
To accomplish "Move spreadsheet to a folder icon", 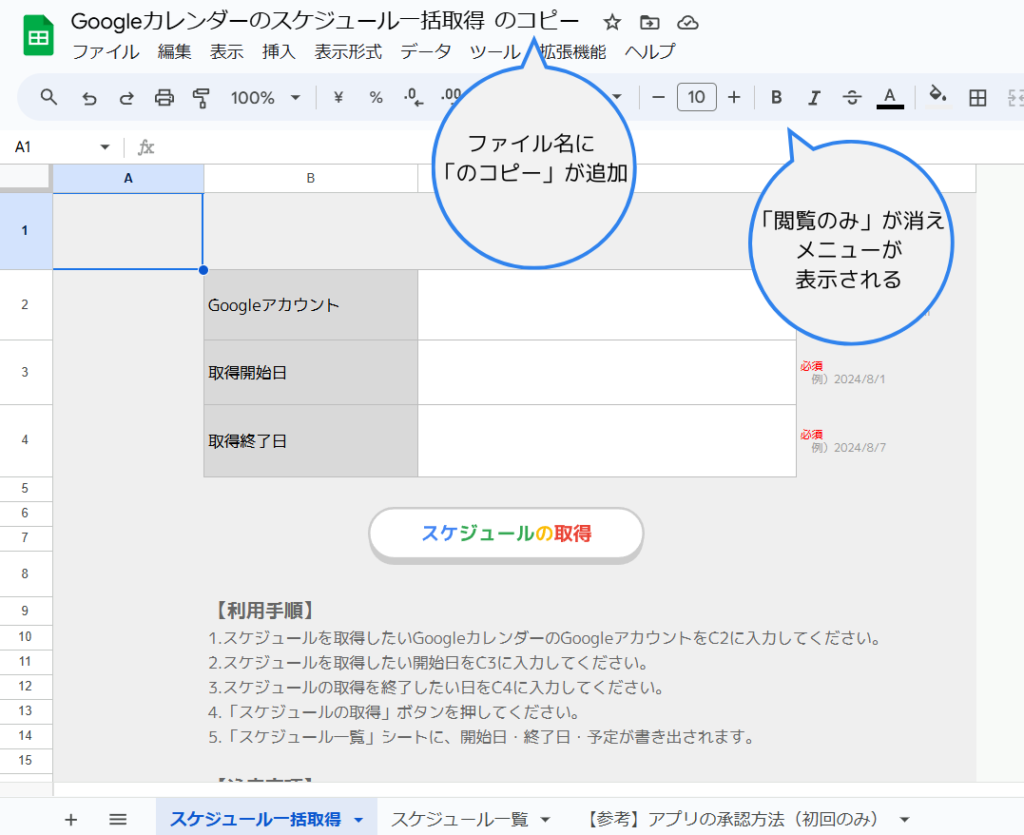I will [x=649, y=23].
